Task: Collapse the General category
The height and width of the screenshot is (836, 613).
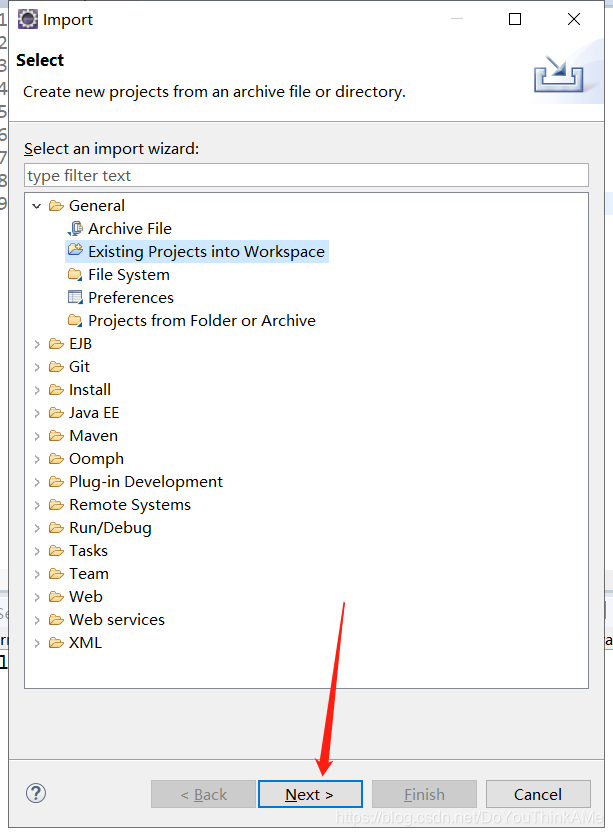Action: pos(36,206)
